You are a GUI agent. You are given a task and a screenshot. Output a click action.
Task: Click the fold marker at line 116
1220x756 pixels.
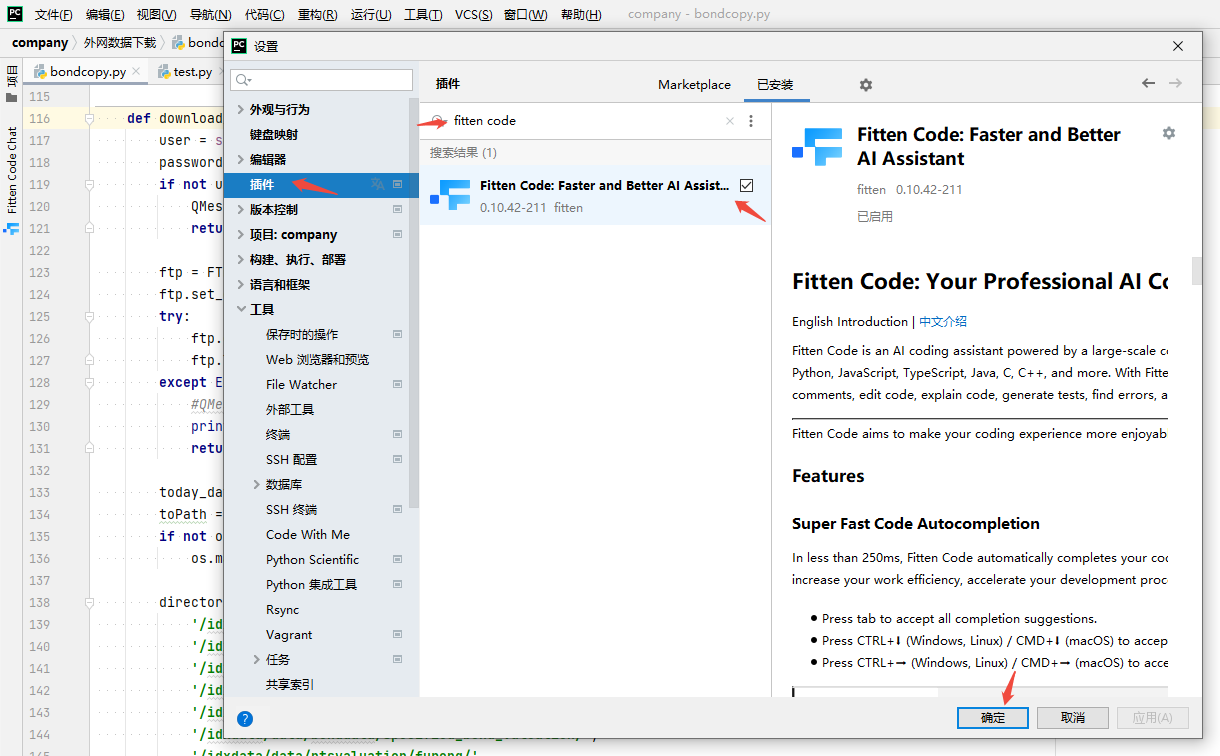(89, 118)
